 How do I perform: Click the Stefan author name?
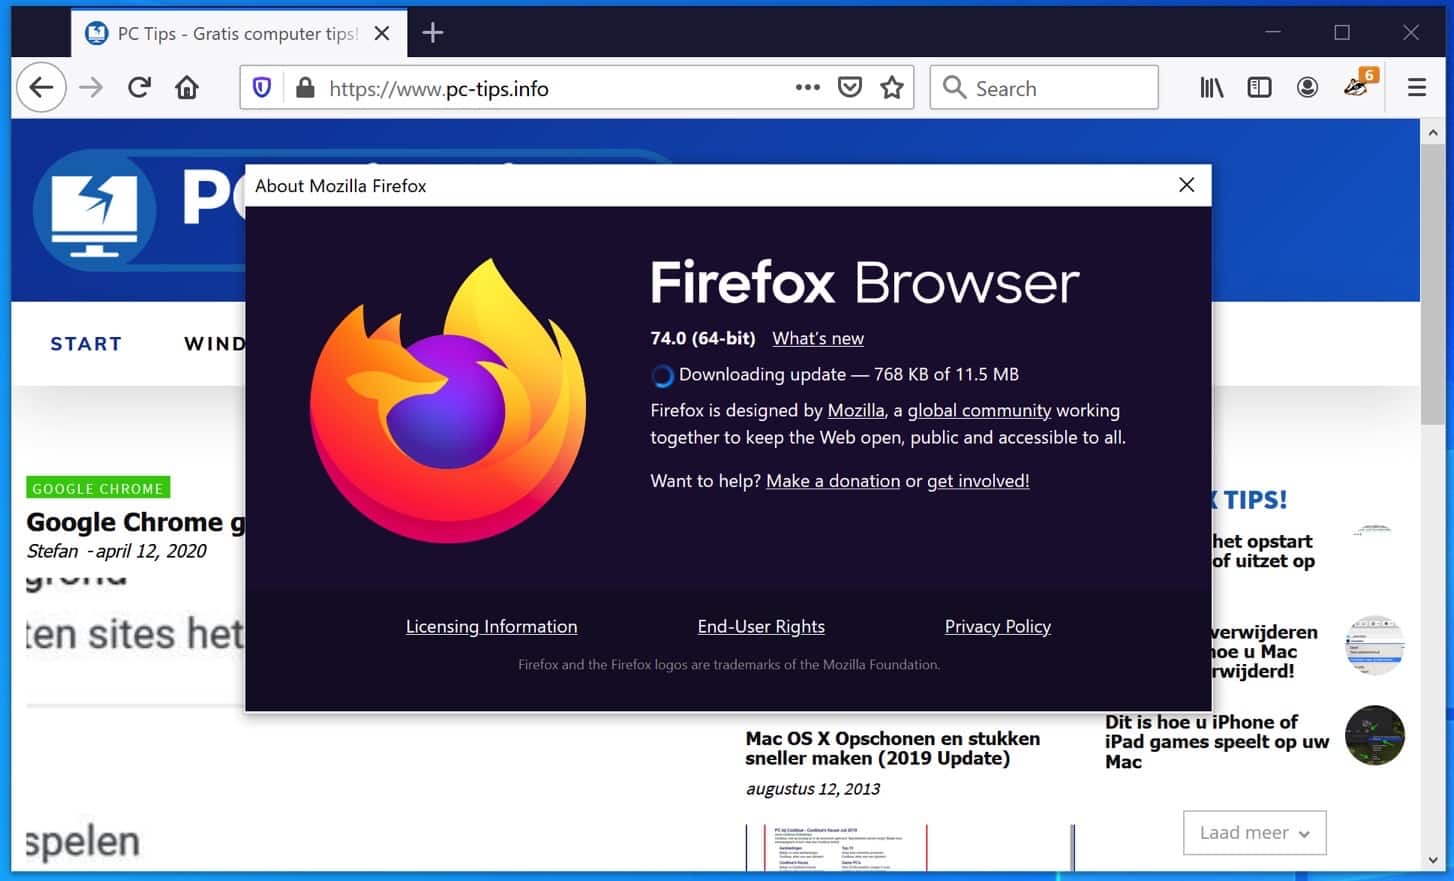pyautogui.click(x=52, y=551)
